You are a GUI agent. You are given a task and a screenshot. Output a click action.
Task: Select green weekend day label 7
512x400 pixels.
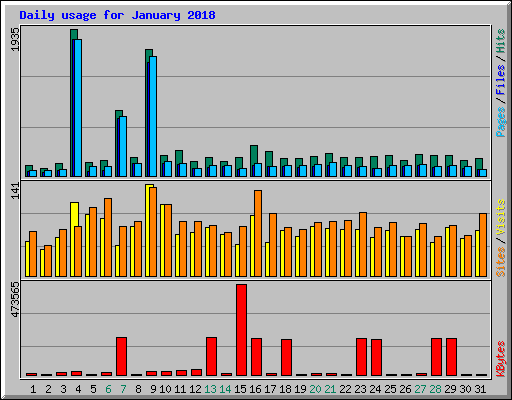123,389
